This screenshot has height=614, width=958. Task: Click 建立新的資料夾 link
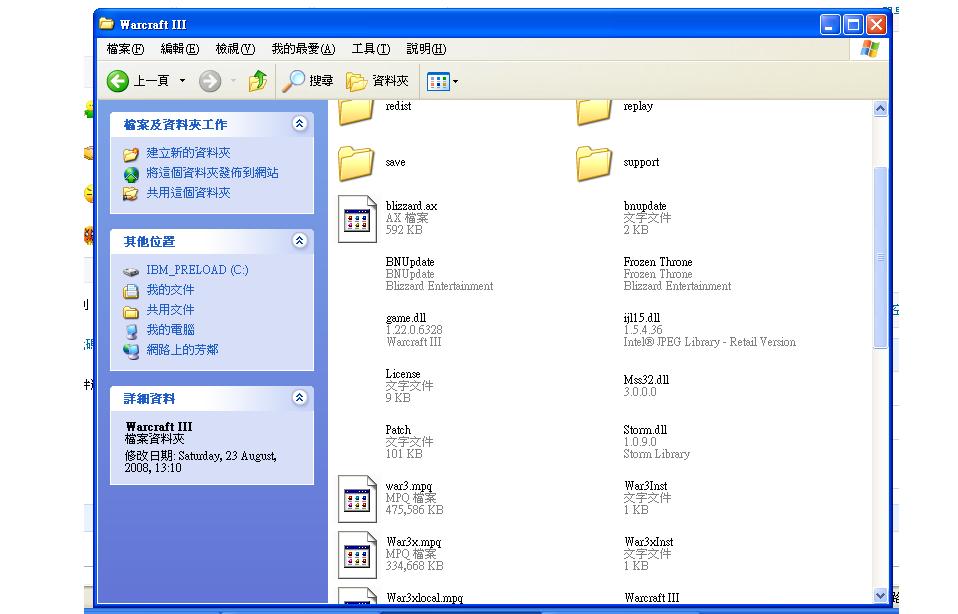(x=188, y=153)
